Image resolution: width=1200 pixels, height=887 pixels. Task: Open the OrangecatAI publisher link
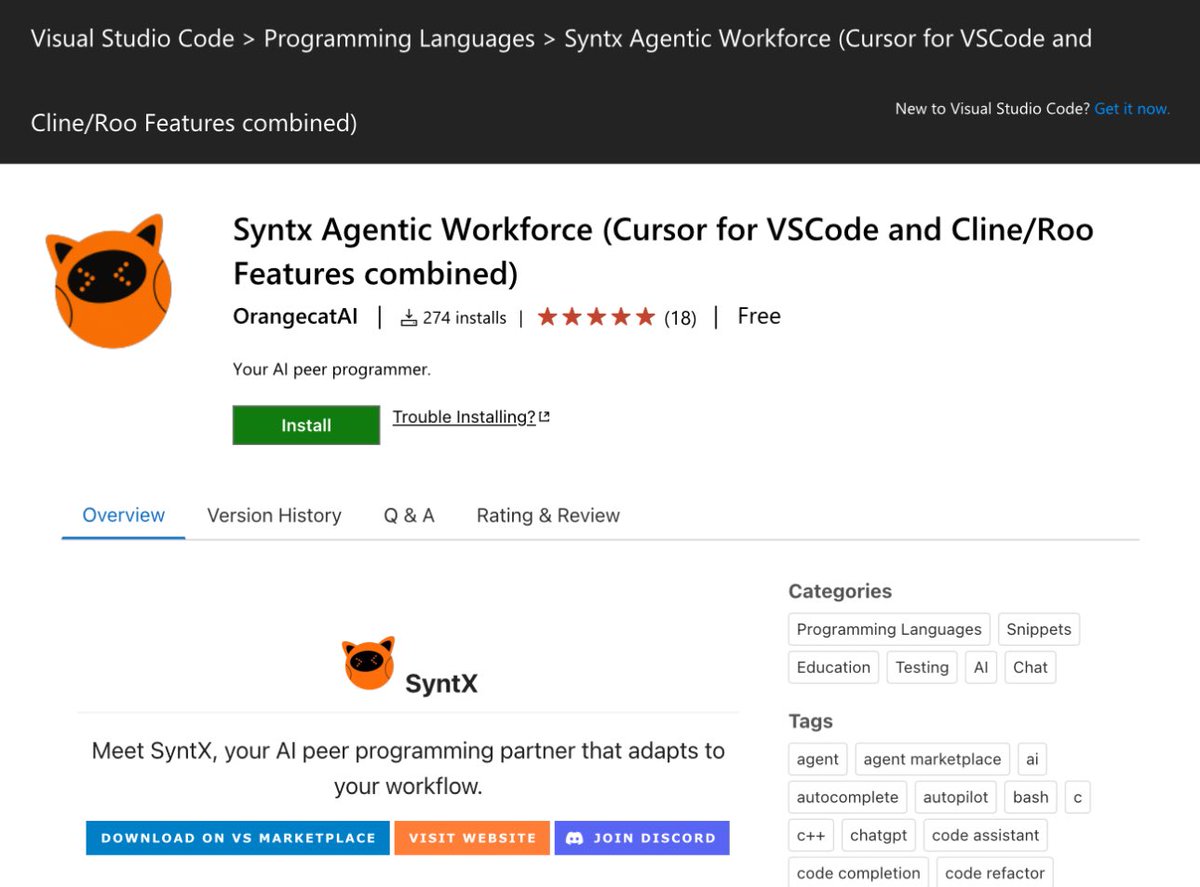click(295, 317)
